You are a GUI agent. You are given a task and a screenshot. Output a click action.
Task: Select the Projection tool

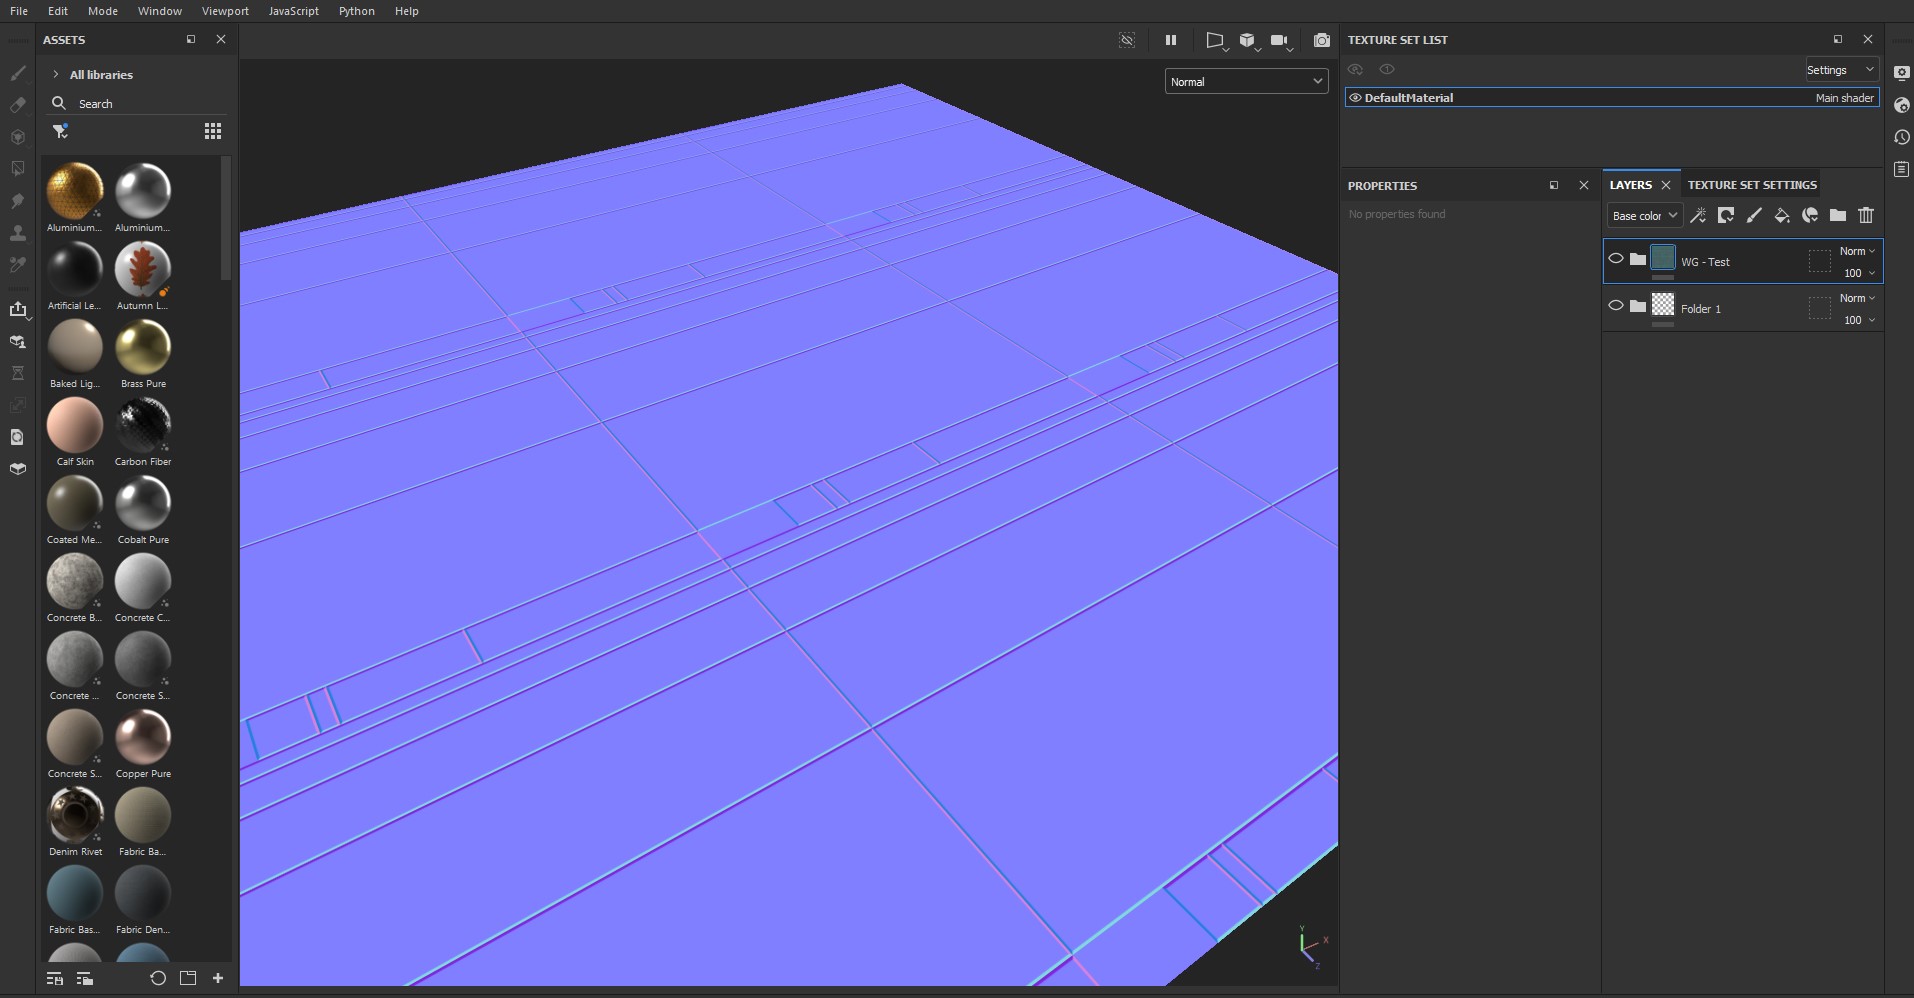[x=18, y=136]
